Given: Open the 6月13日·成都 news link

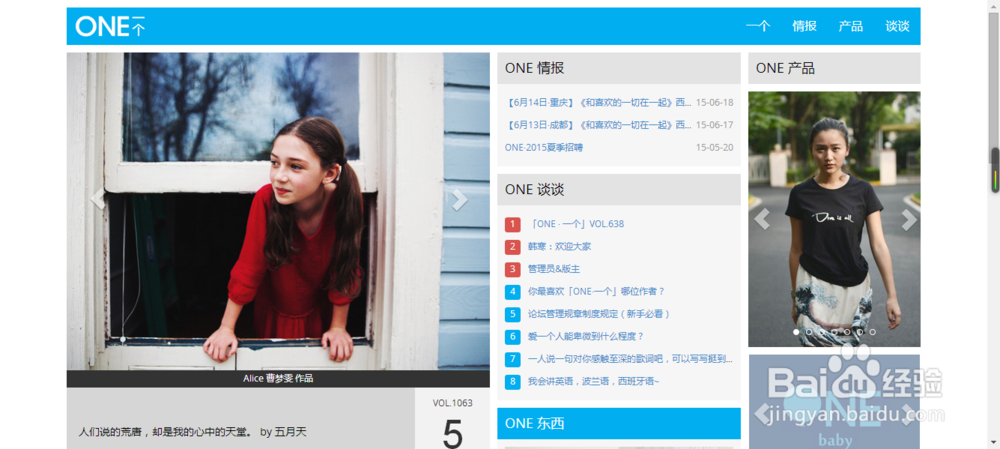Looking at the screenshot, I should click(x=598, y=124).
